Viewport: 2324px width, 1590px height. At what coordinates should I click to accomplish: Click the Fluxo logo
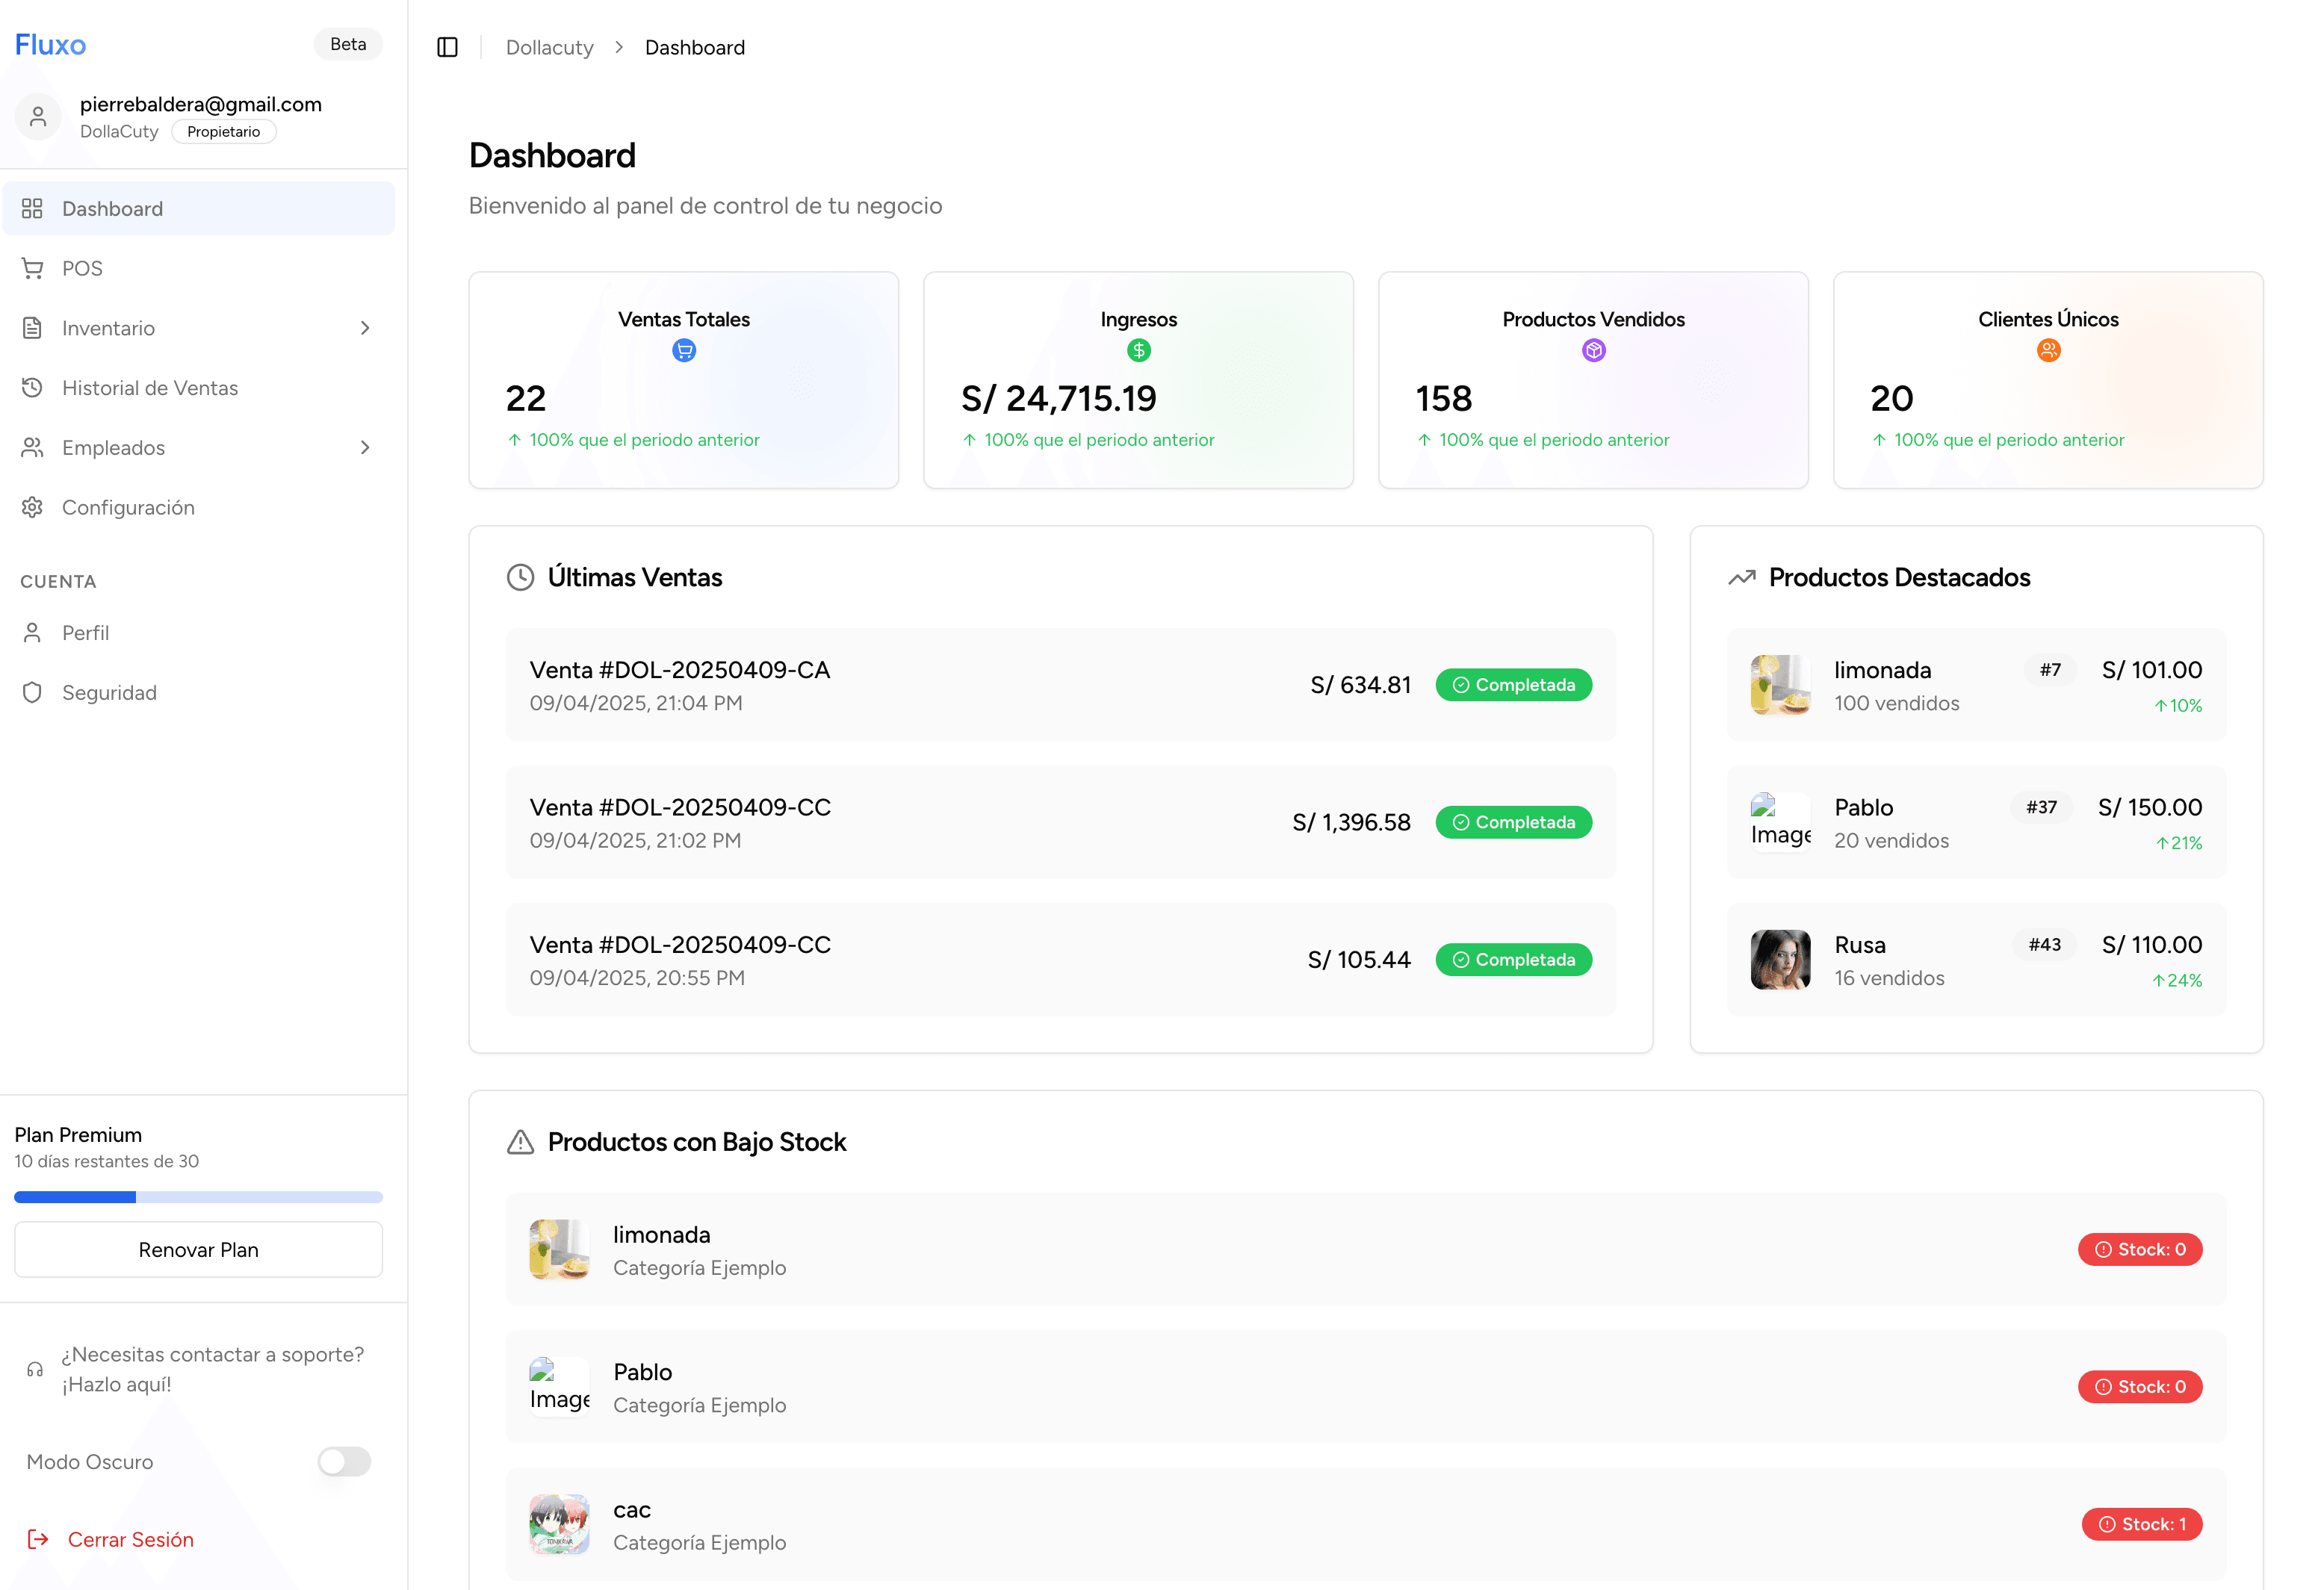point(50,44)
